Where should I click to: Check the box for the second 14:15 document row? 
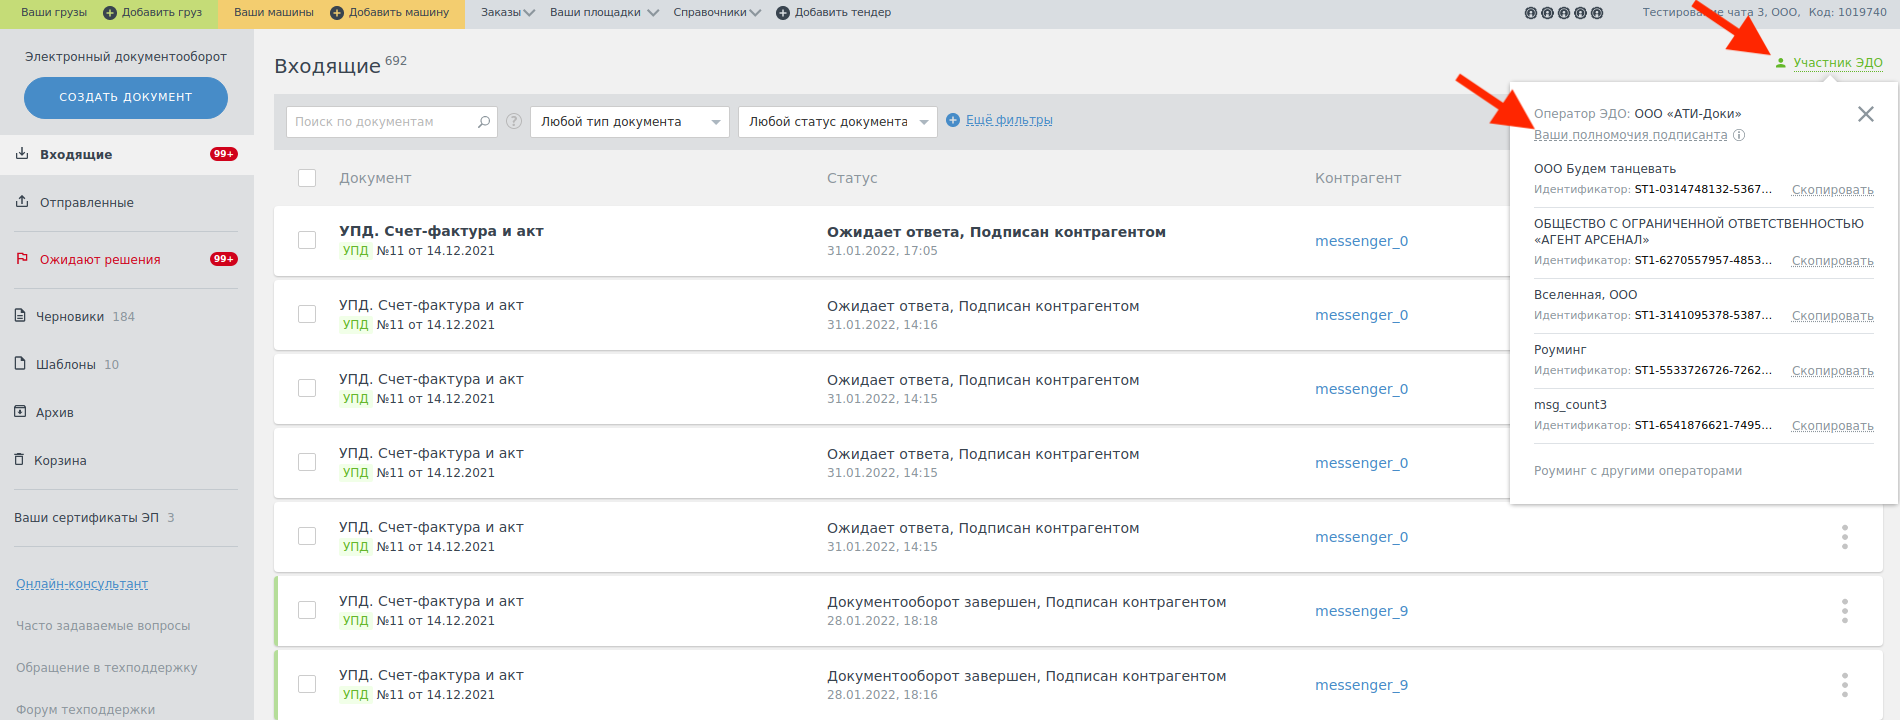click(x=307, y=462)
